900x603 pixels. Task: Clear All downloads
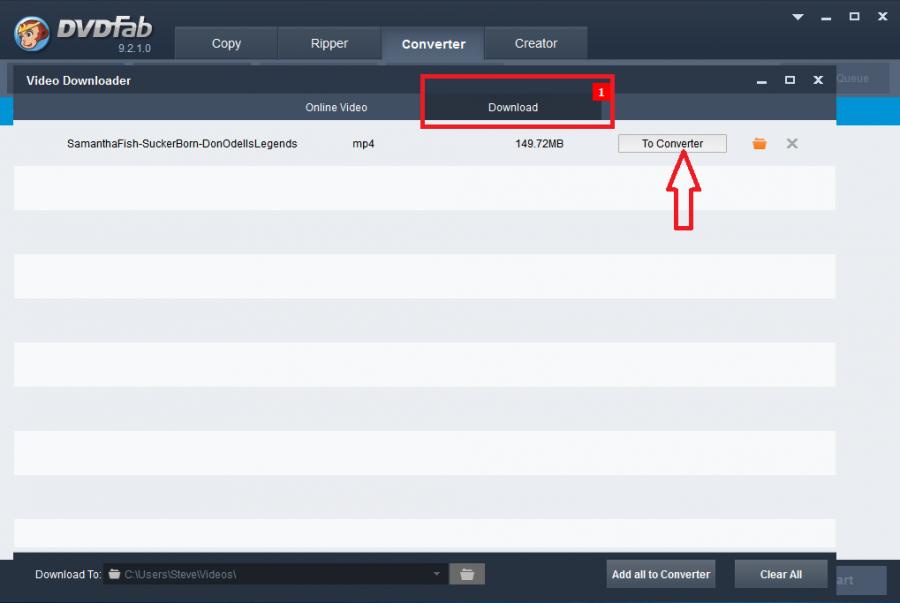click(x=781, y=574)
